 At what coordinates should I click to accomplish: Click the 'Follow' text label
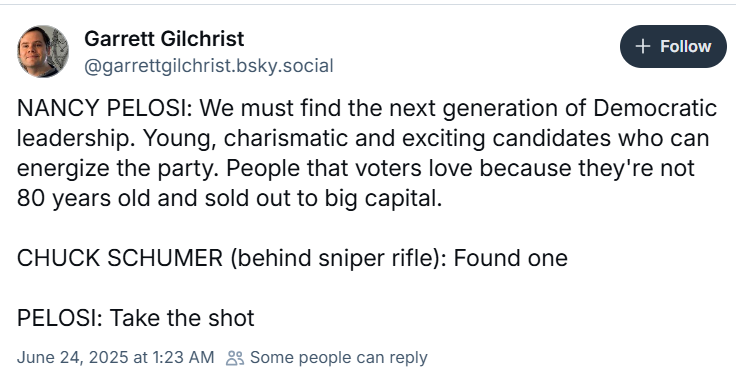point(686,46)
